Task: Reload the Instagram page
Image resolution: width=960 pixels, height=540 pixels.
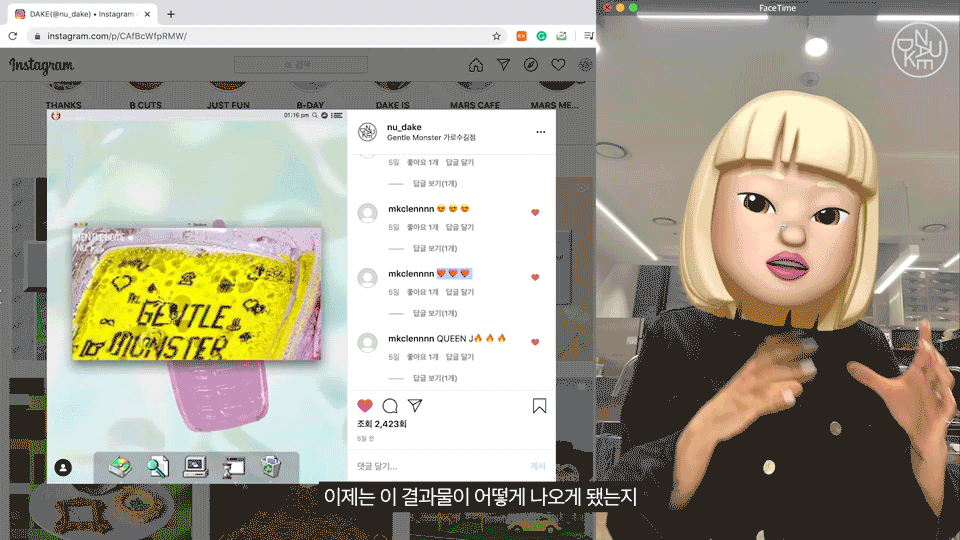Action: pyautogui.click(x=13, y=36)
